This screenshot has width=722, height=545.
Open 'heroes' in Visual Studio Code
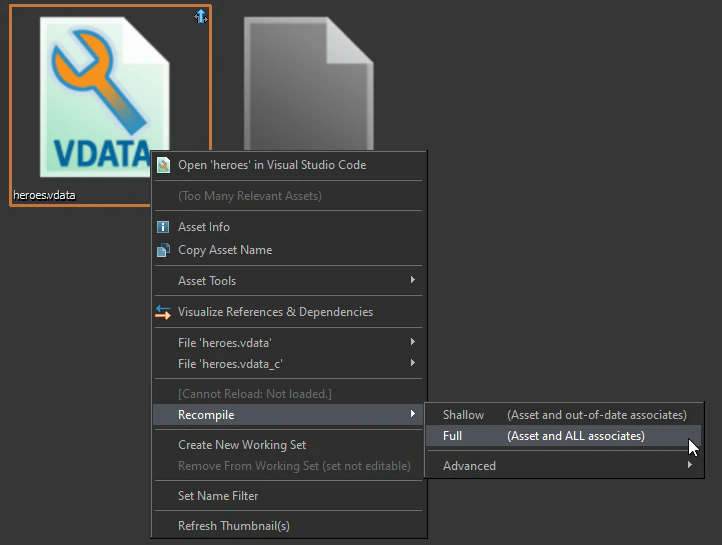(272, 165)
